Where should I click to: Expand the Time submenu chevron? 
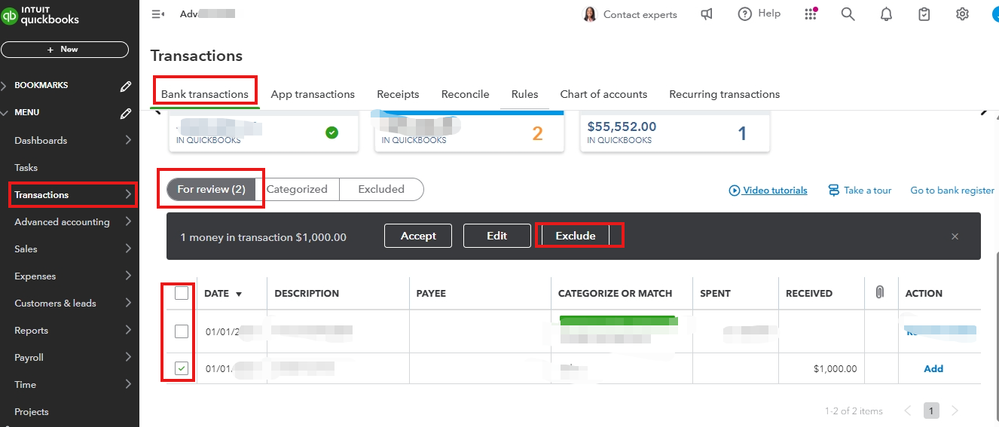pyautogui.click(x=128, y=384)
